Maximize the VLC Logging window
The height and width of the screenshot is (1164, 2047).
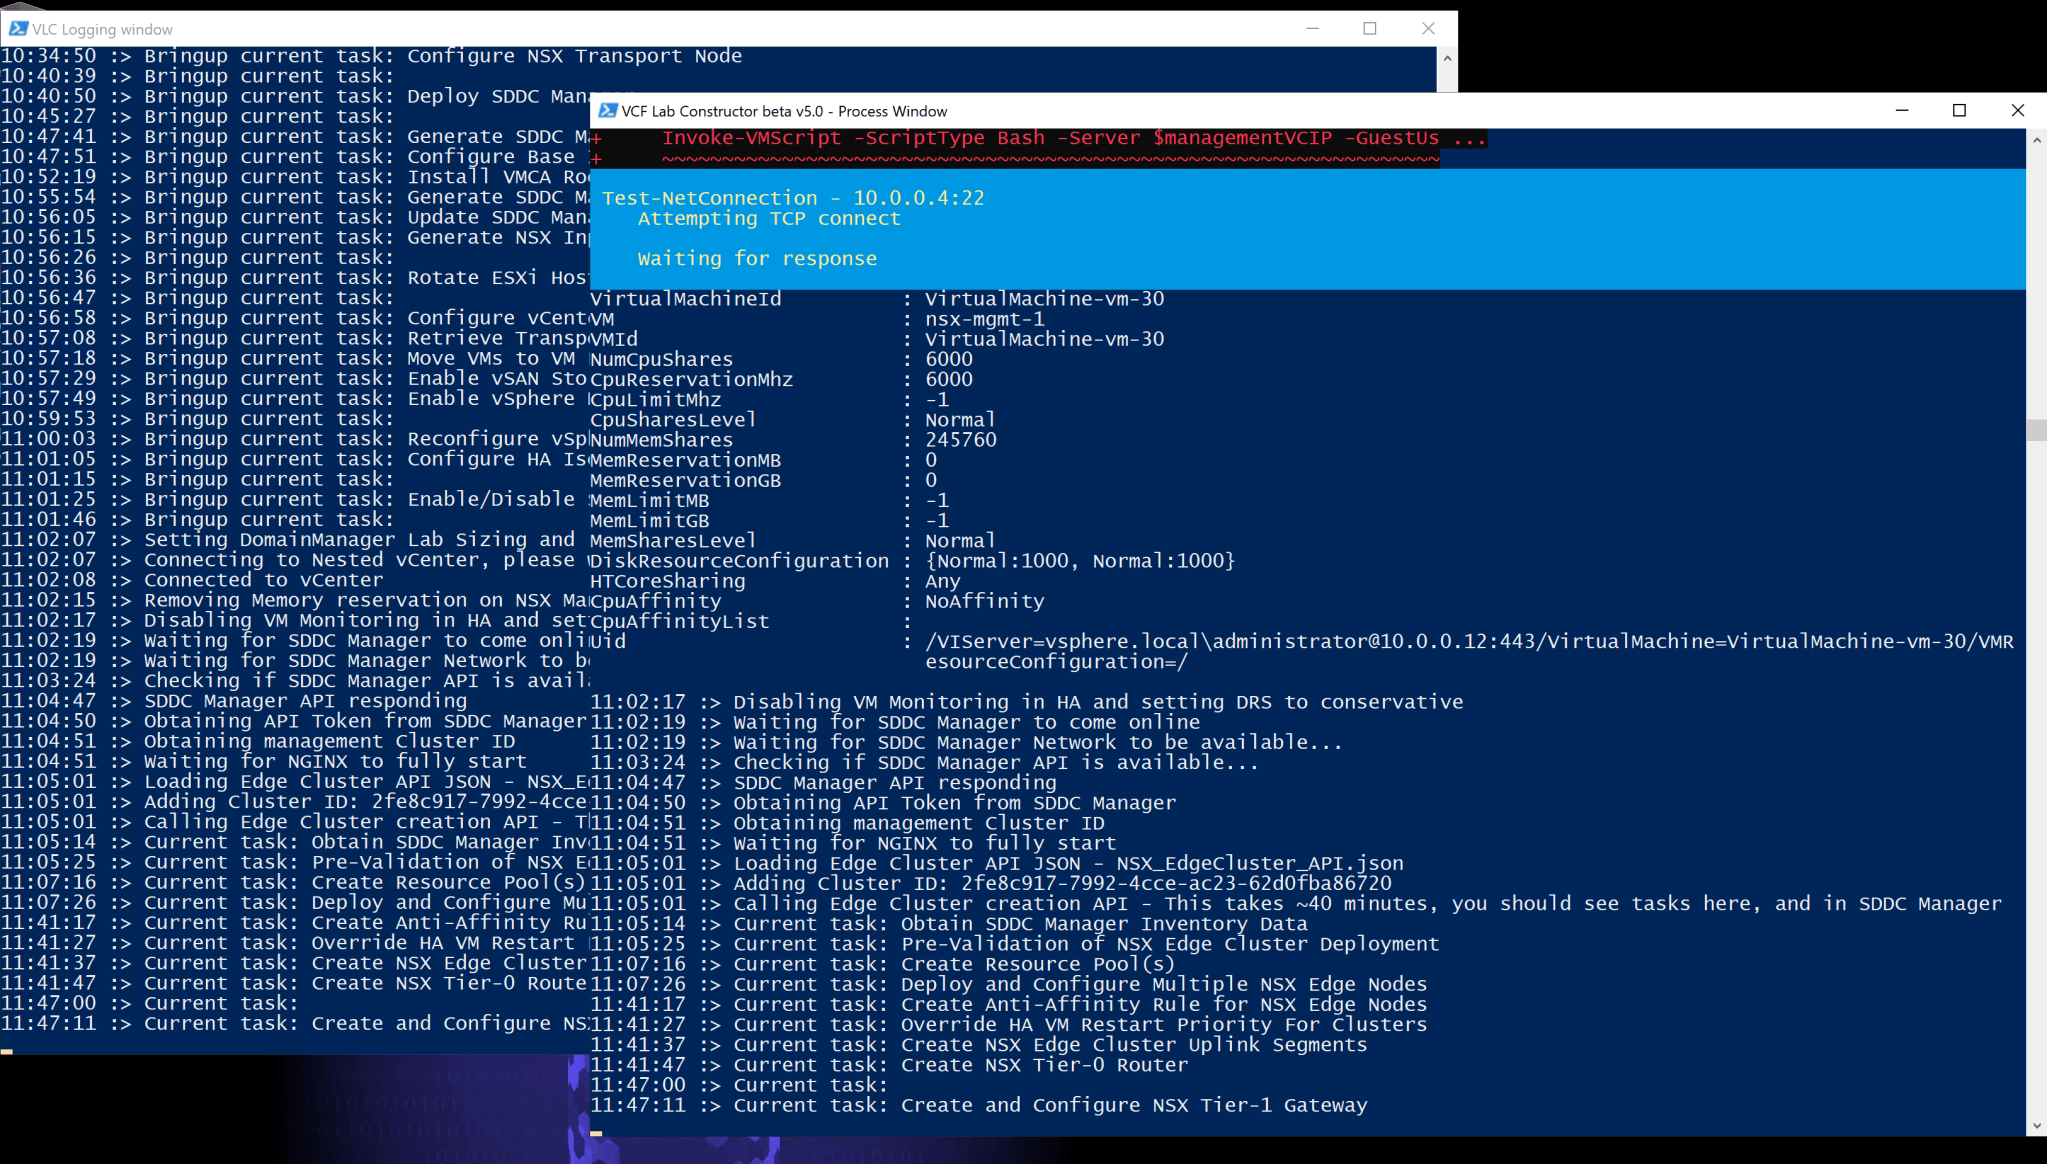[x=1370, y=29]
